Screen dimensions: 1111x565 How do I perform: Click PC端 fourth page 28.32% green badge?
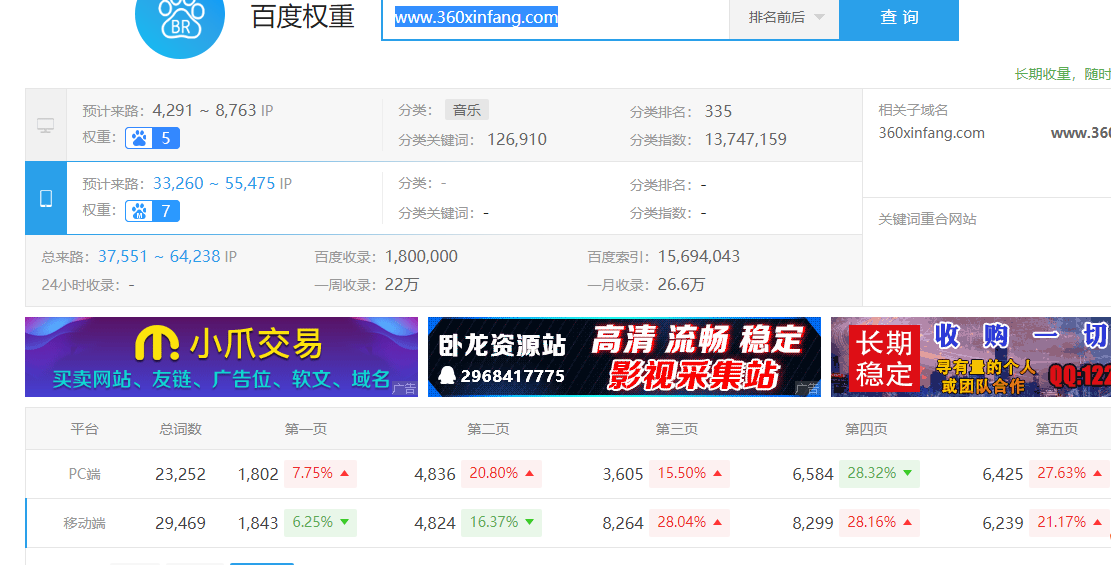879,474
